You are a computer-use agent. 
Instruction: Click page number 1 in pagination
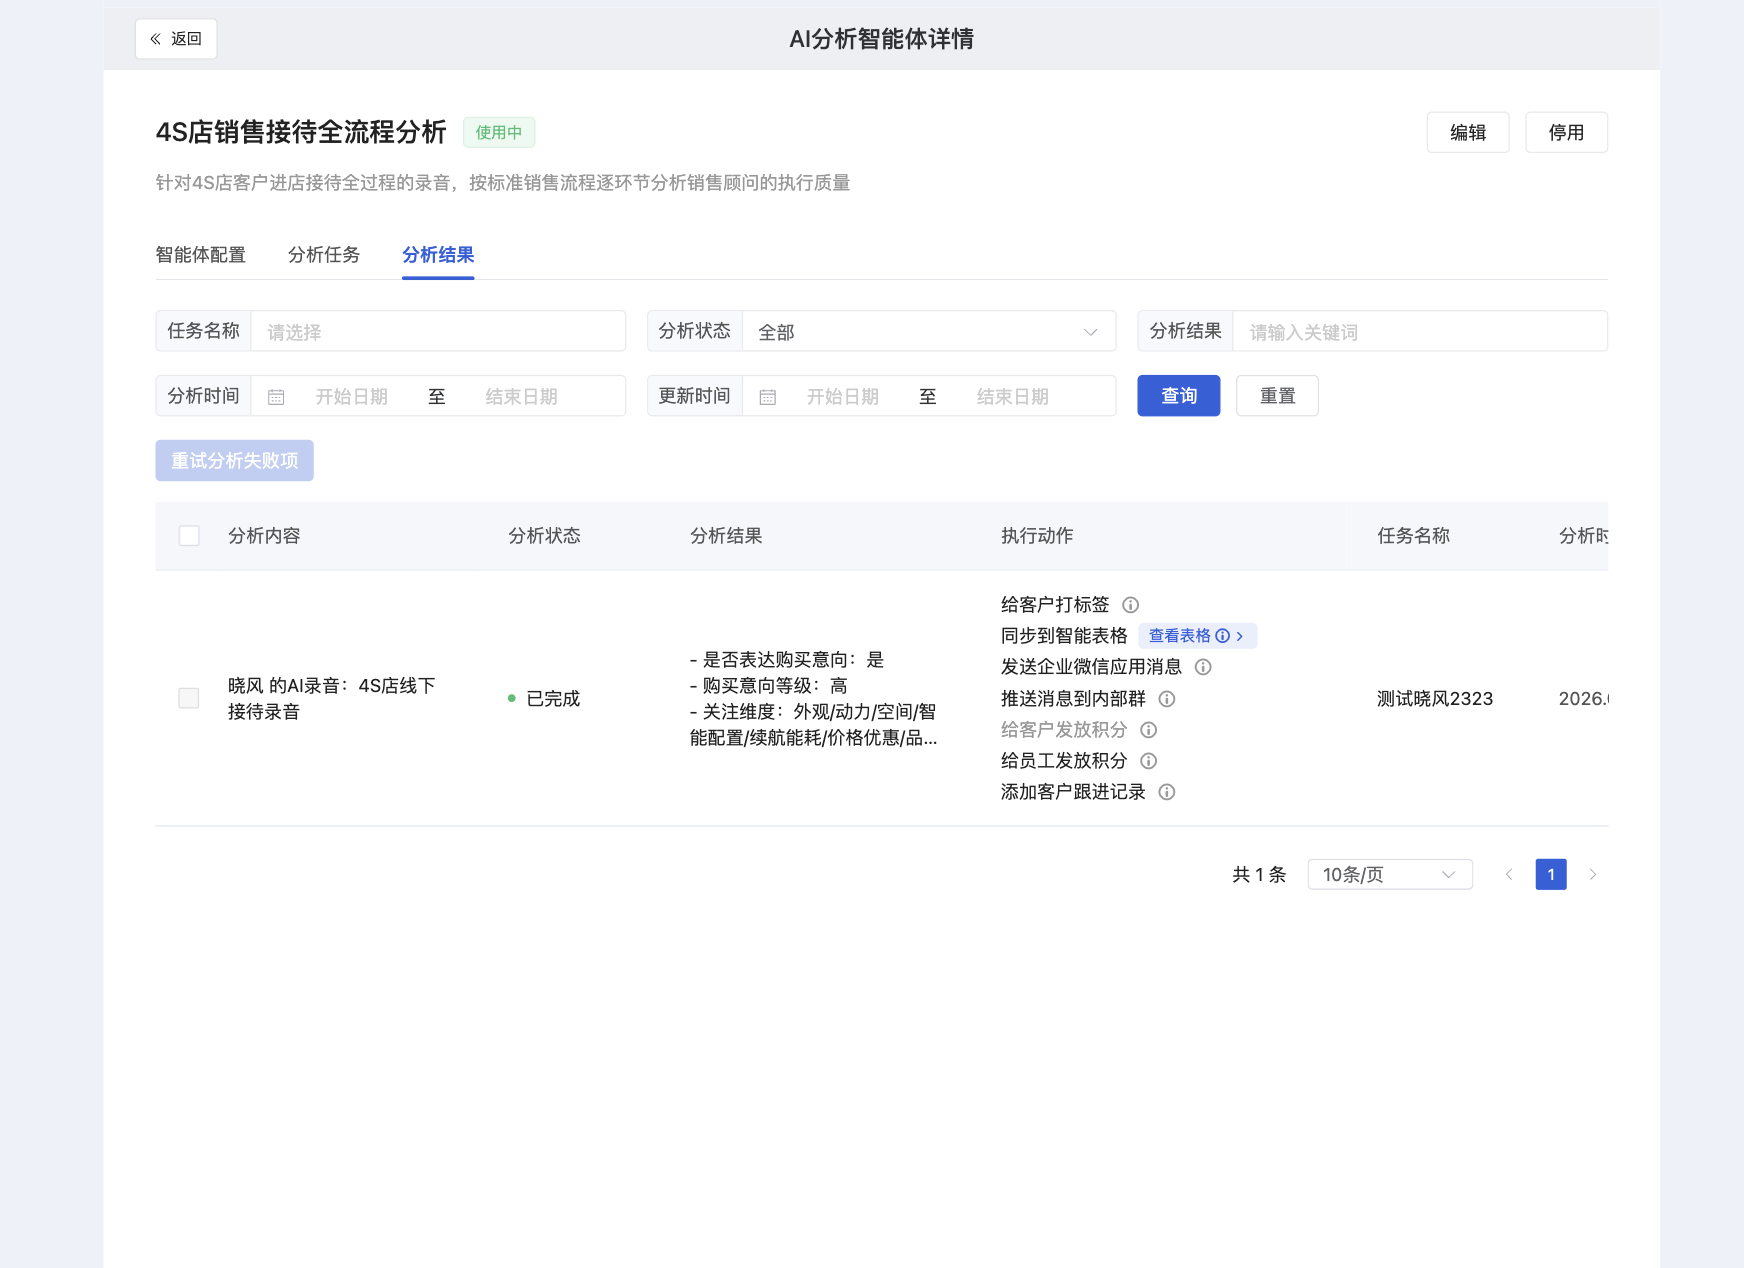coord(1551,875)
